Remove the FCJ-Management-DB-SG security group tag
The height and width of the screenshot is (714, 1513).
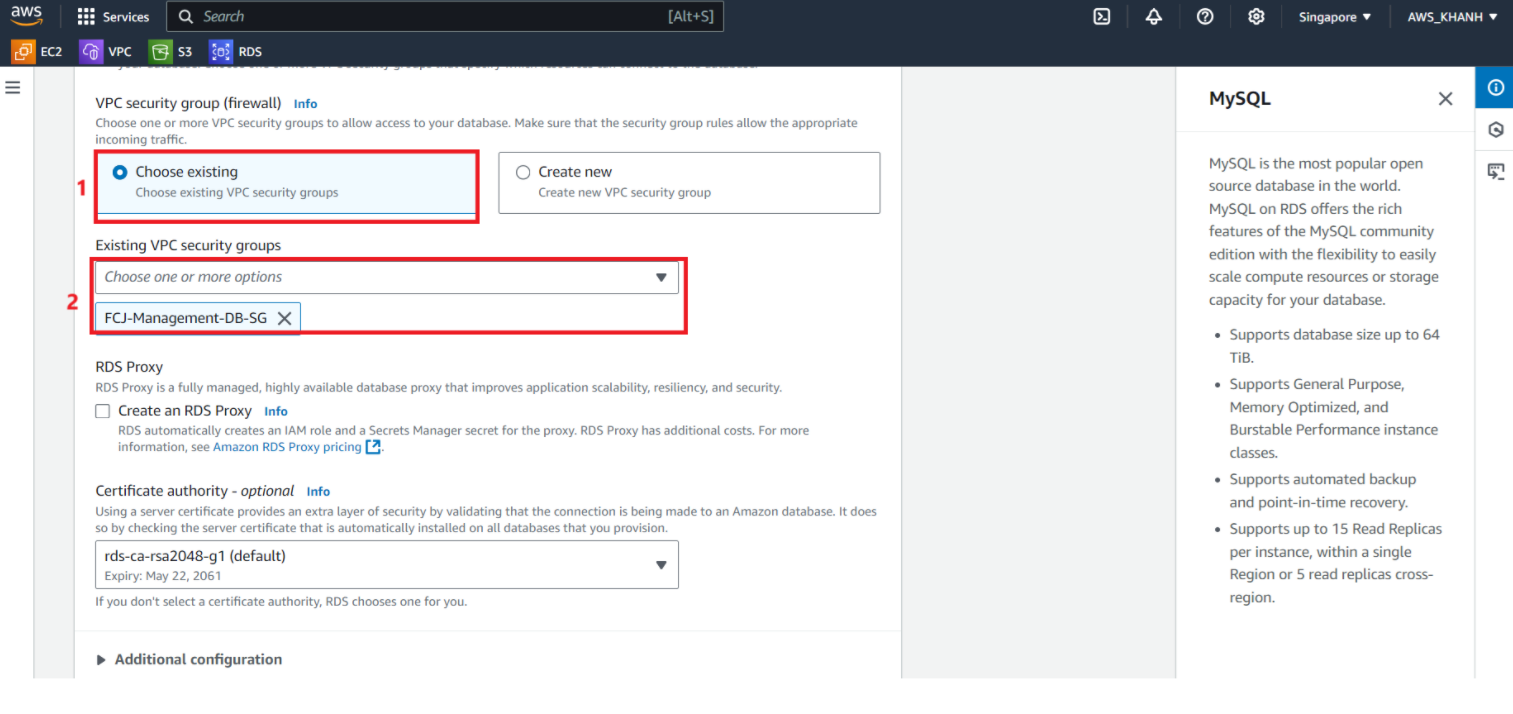pos(284,318)
